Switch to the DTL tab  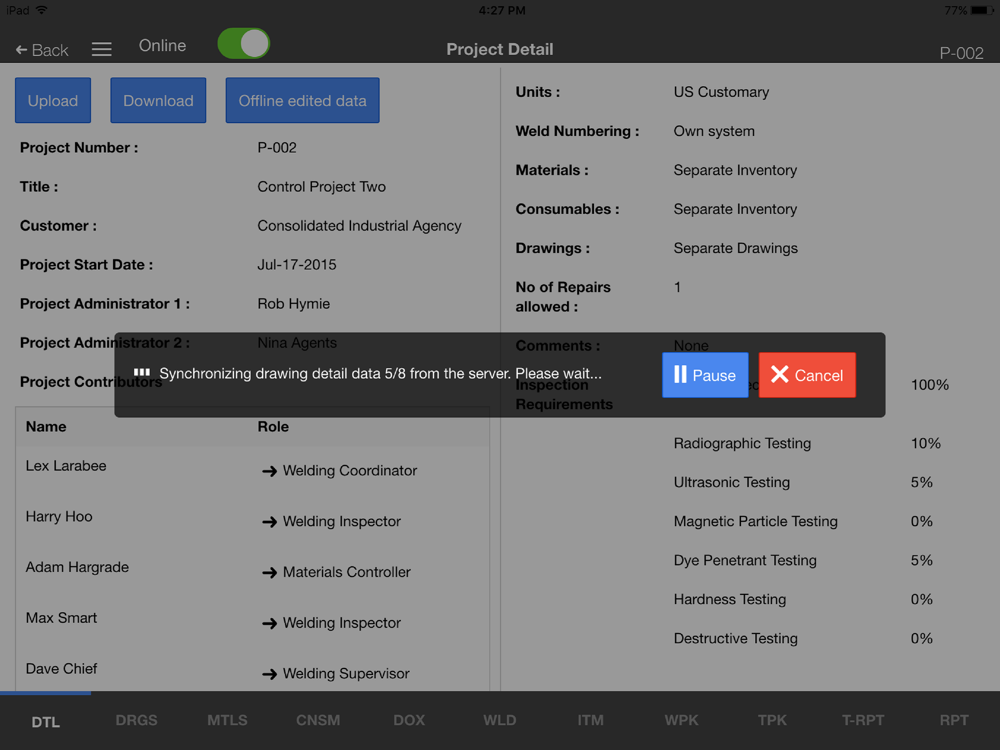(x=45, y=721)
